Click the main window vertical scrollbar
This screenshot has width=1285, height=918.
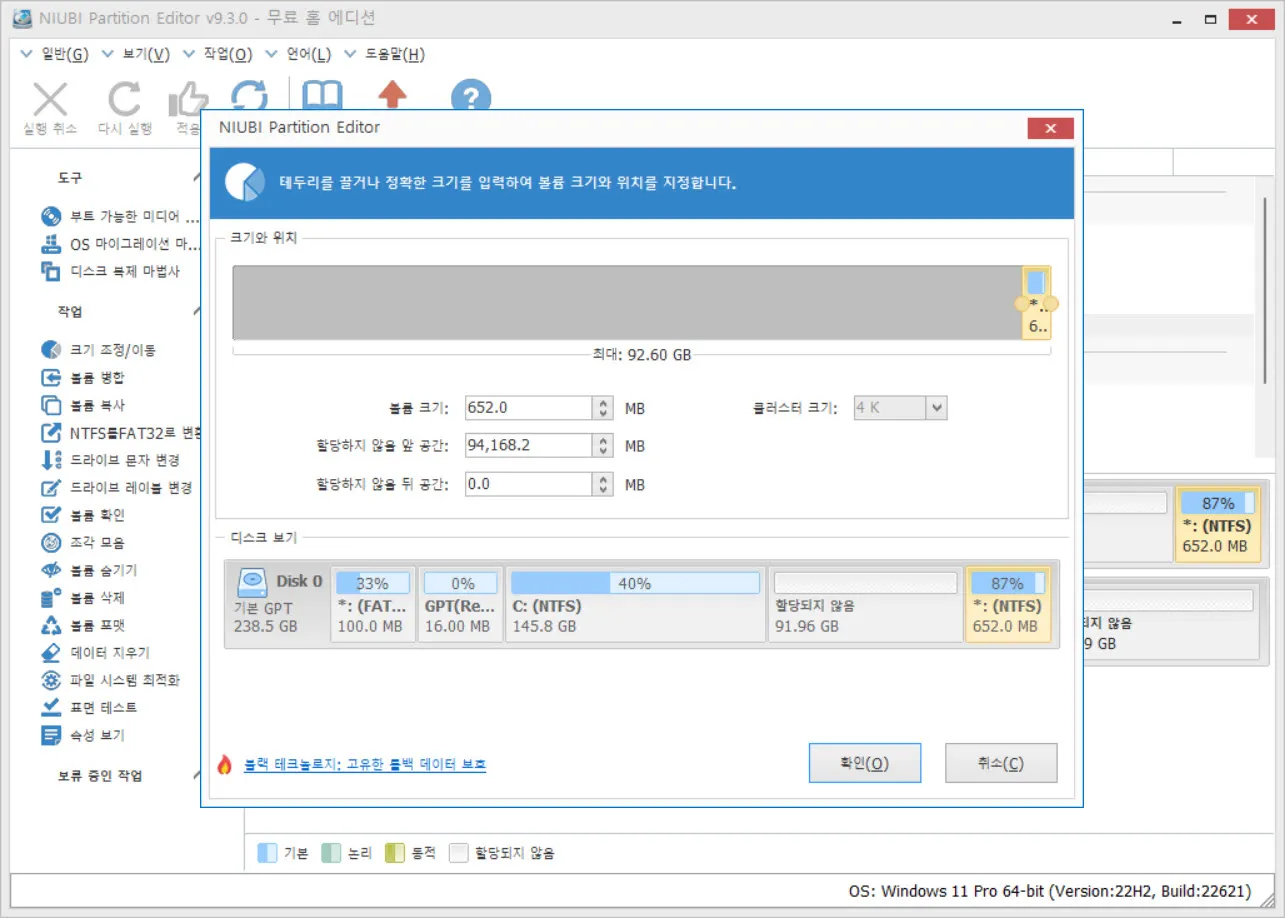click(x=1267, y=290)
